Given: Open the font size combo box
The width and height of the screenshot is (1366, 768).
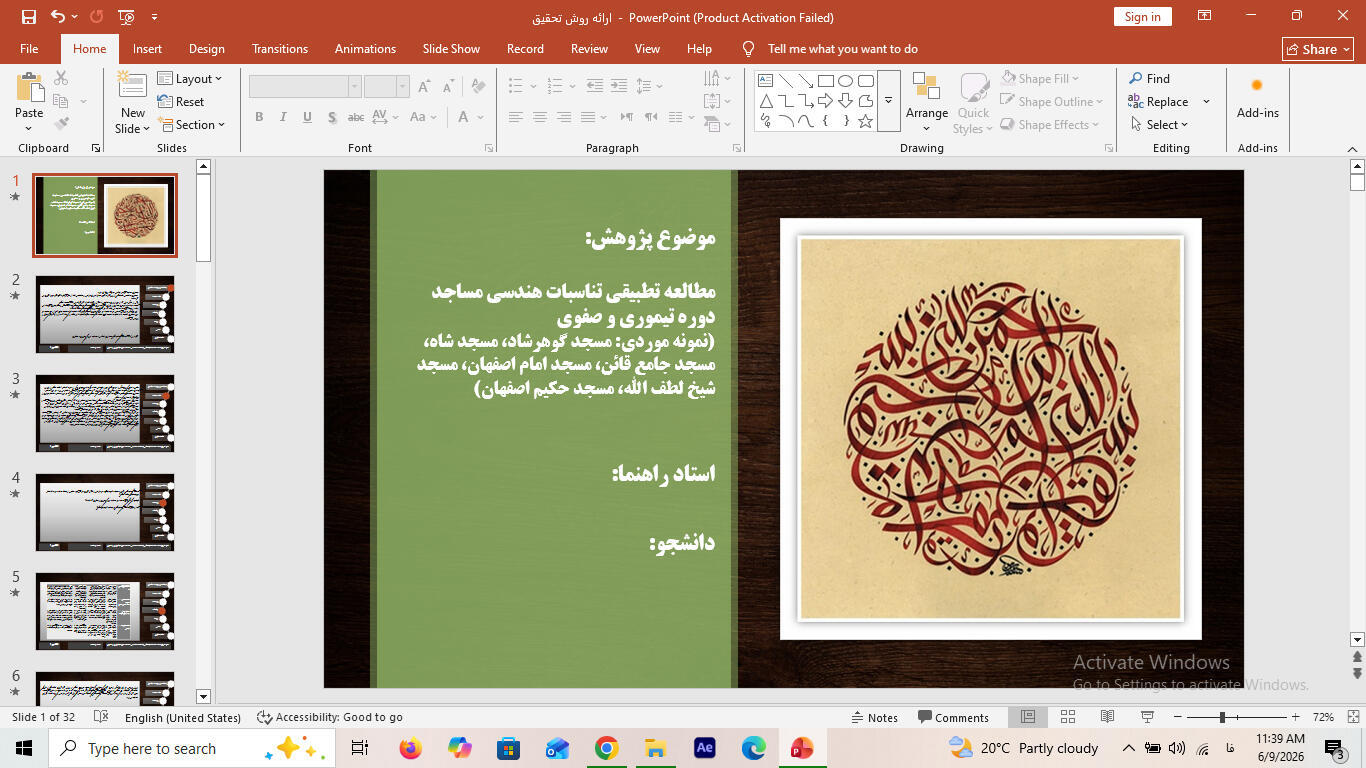Looking at the screenshot, I should 387,87.
